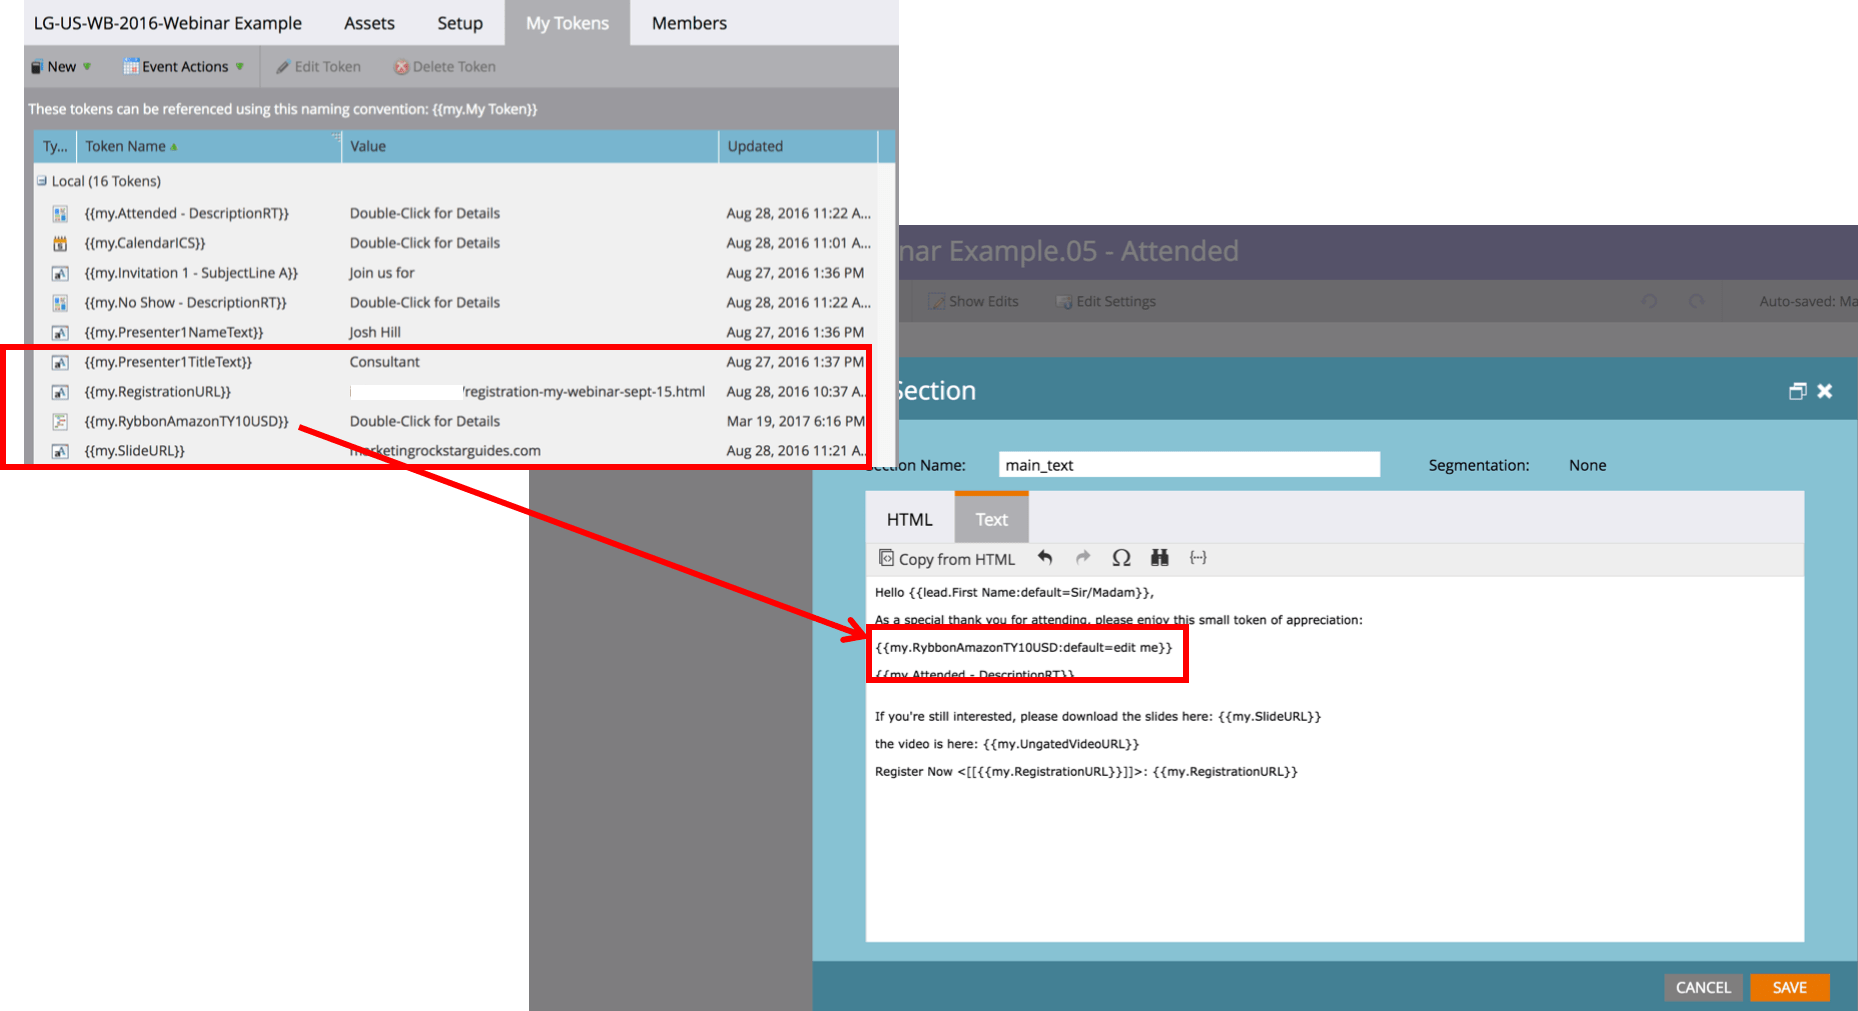This screenshot has height=1011, width=1858.
Task: Click the SAVE button
Action: tap(1789, 987)
